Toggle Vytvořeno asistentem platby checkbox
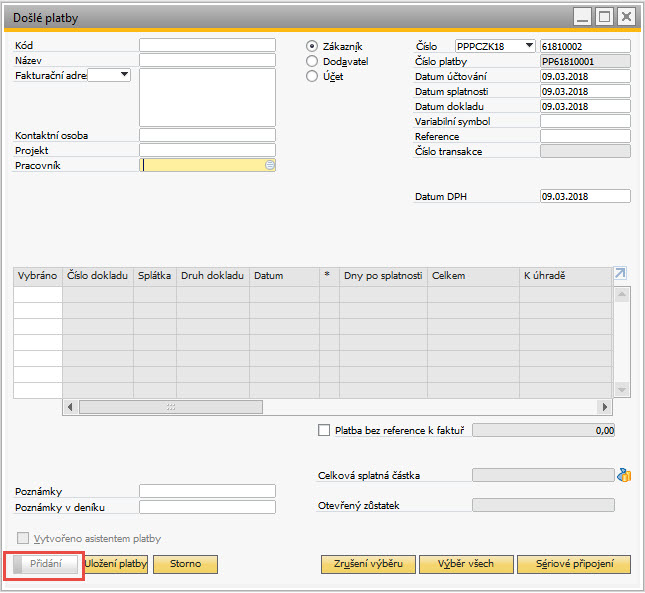Image resolution: width=645 pixels, height=593 pixels. tap(23, 538)
